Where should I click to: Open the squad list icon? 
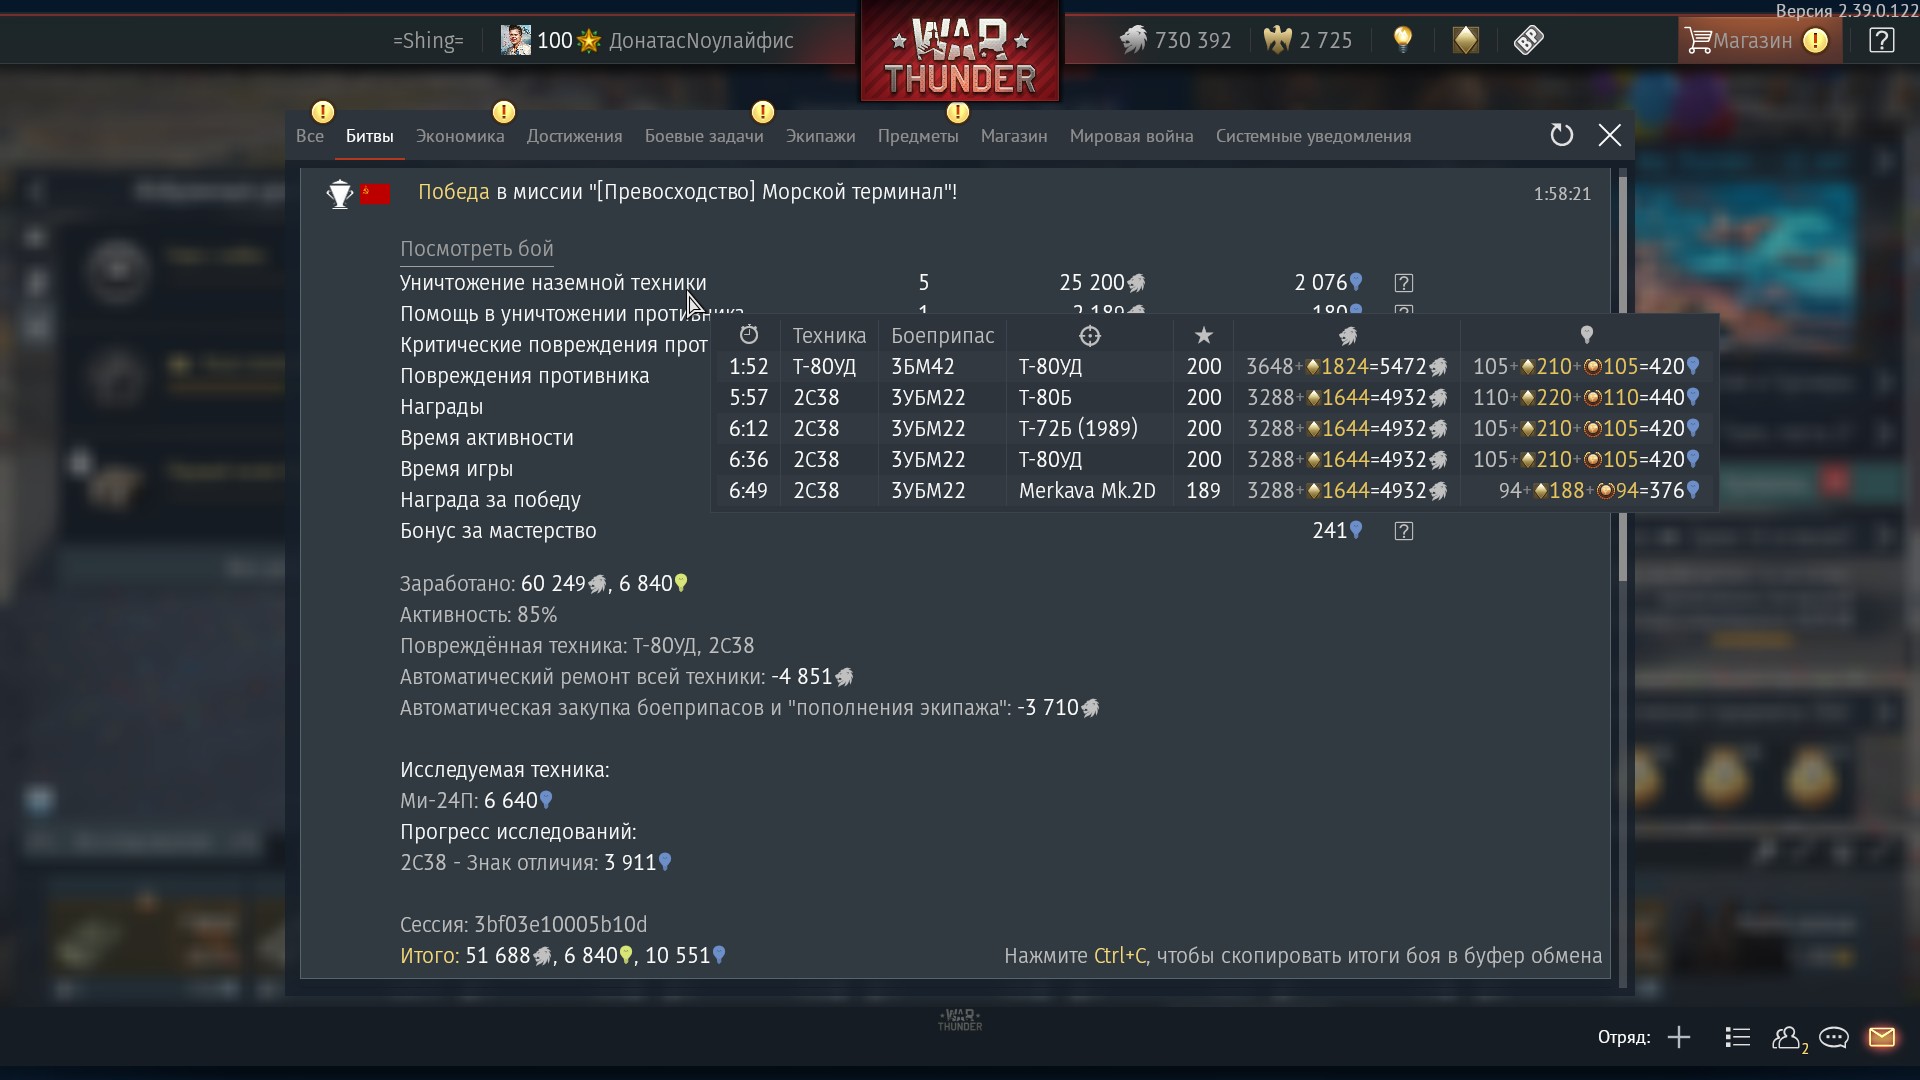(1738, 1037)
